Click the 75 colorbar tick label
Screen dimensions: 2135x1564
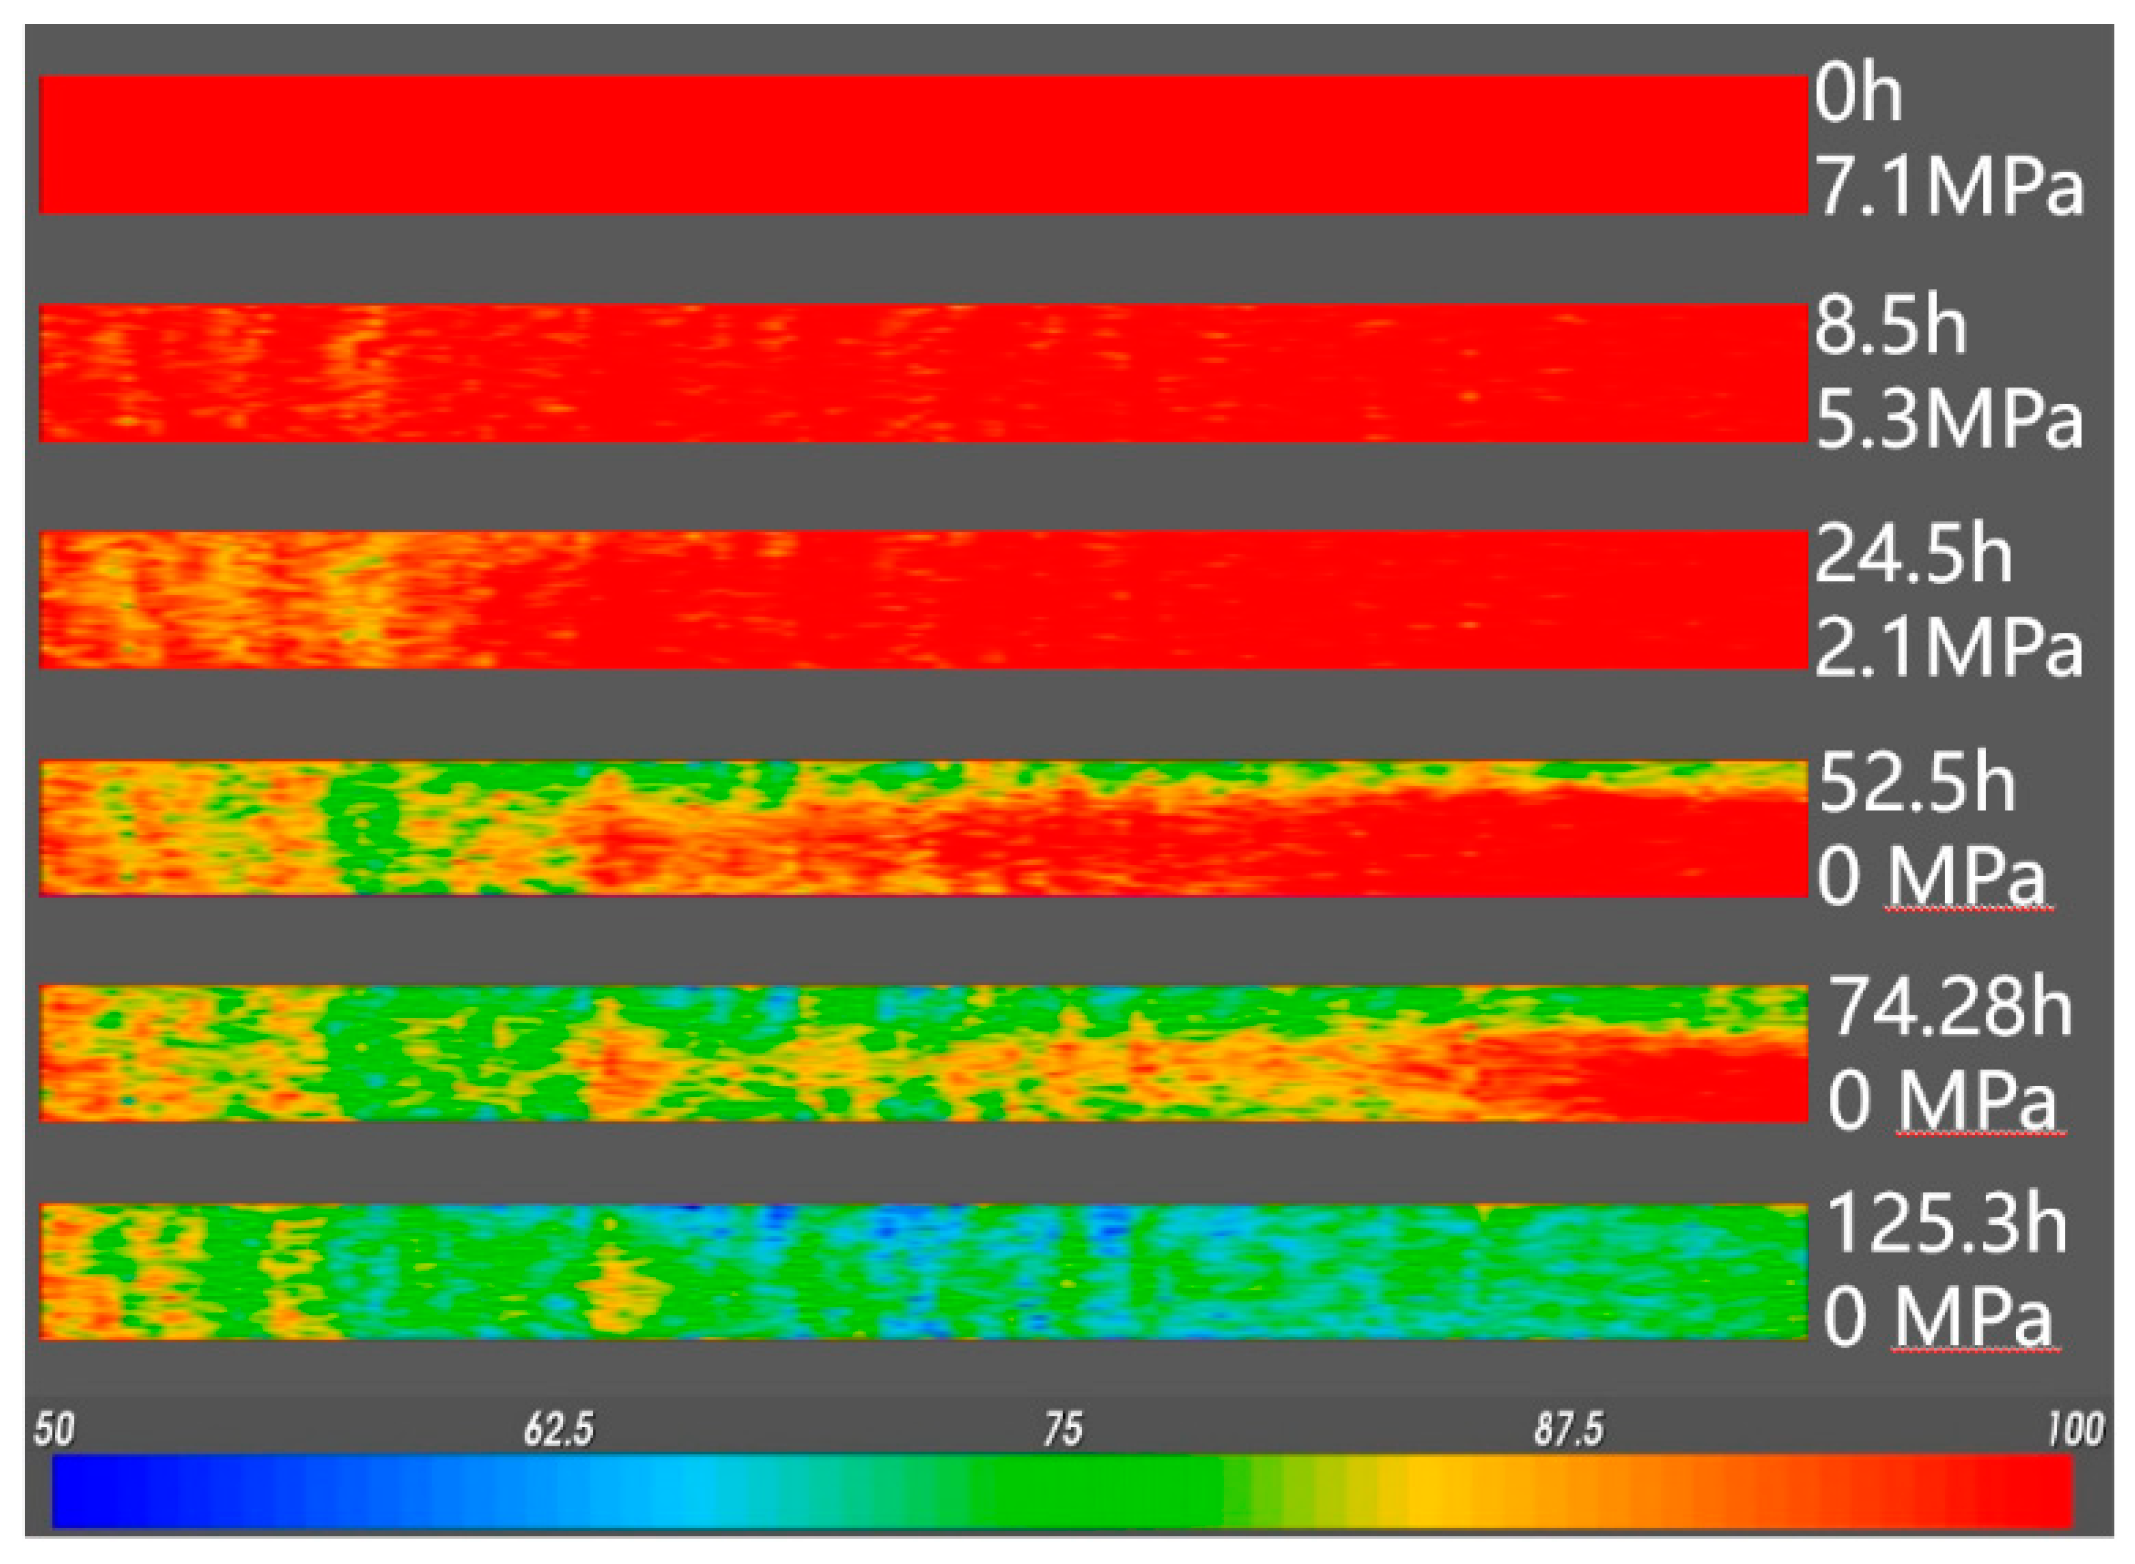[1062, 1430]
